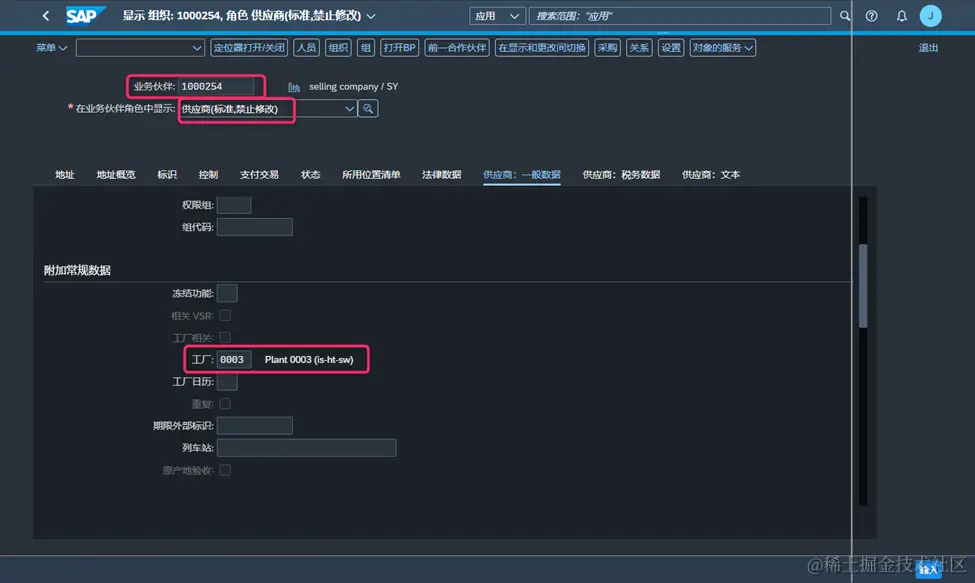975x583 pixels.
Task: Click the header search input field
Action: click(680, 16)
